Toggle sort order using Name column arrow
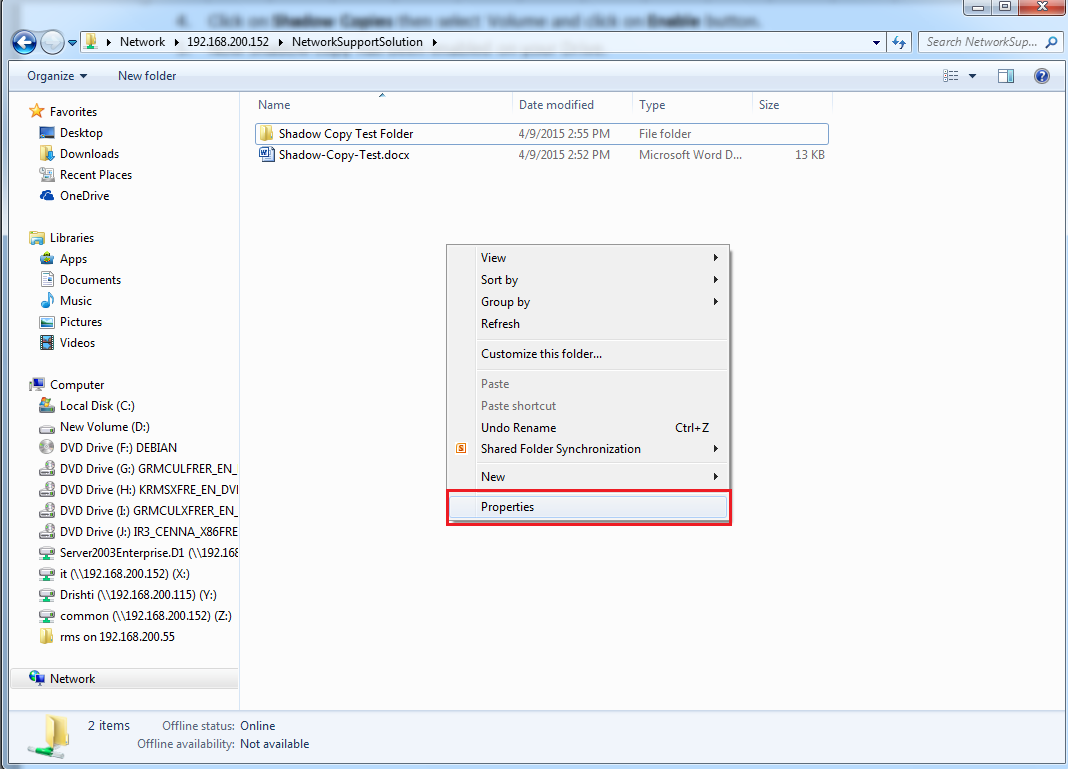Viewport: 1068px width, 769px height. click(x=381, y=97)
